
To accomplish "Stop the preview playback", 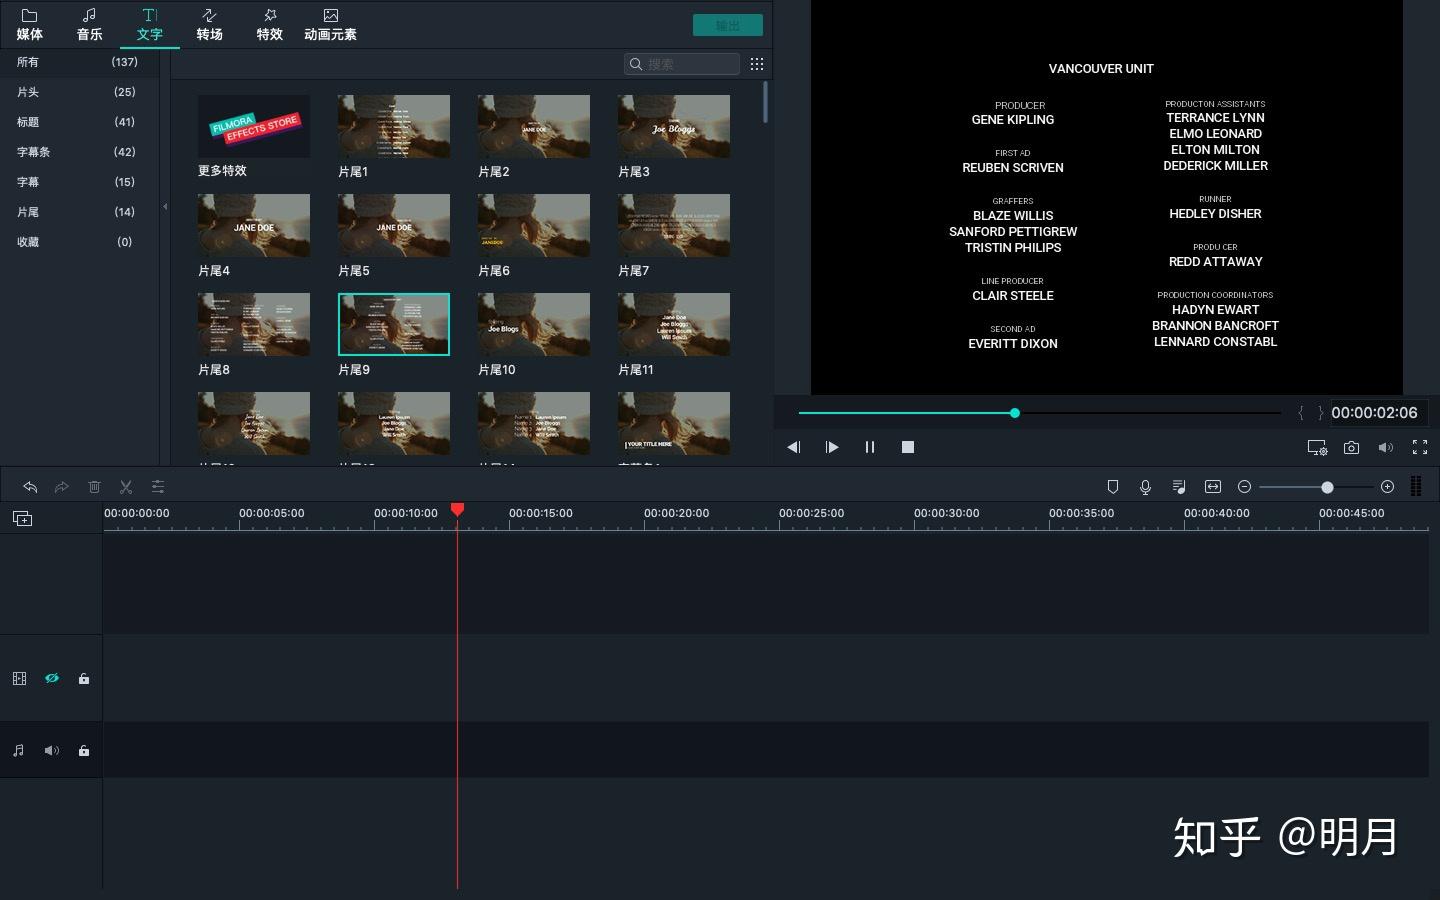I will tap(908, 447).
